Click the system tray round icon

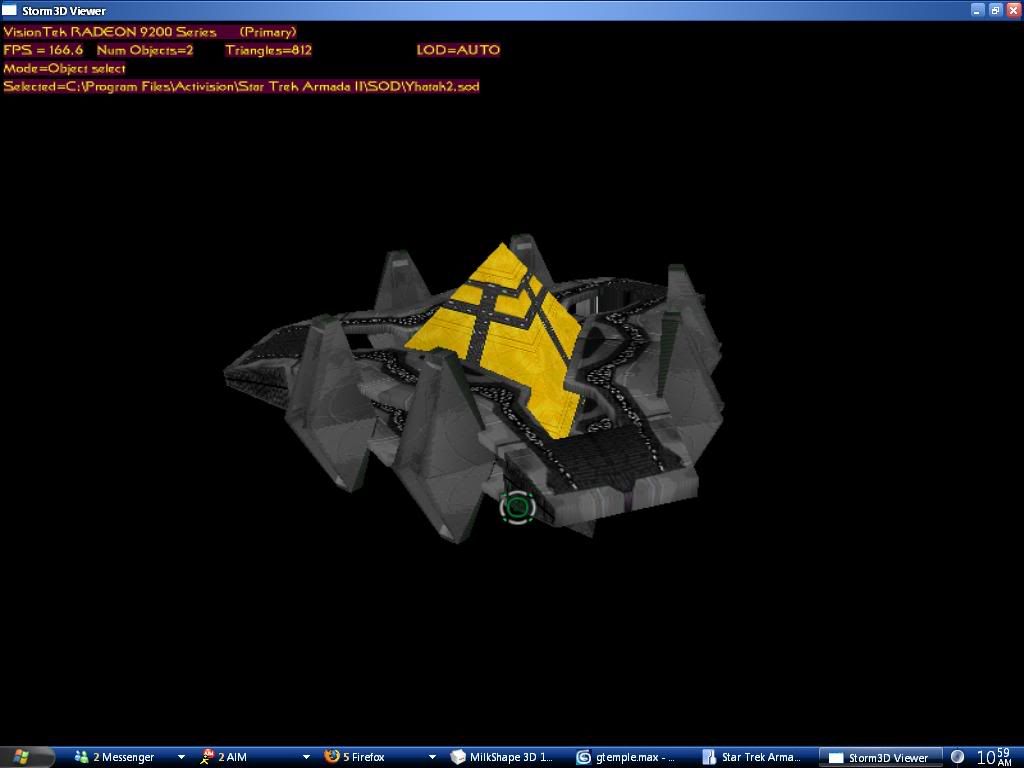tap(957, 756)
